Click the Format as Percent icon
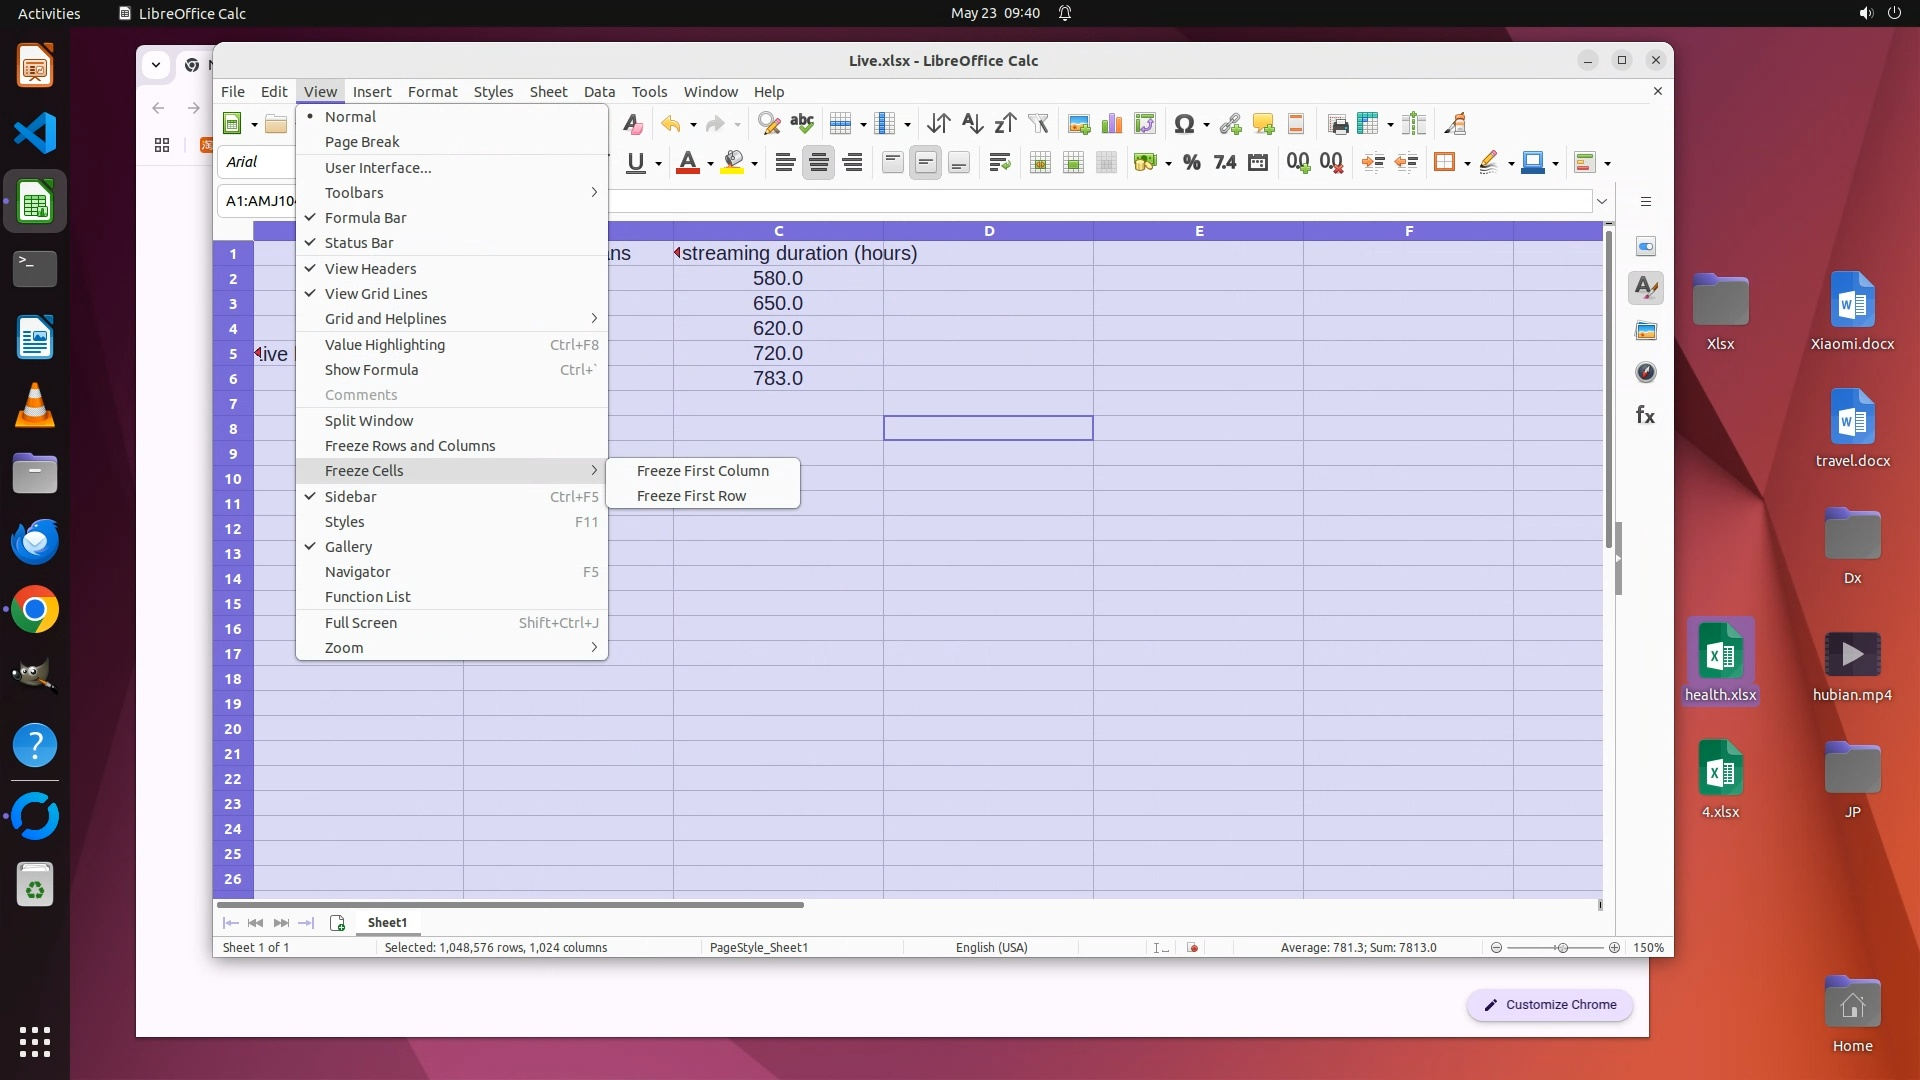 [x=1191, y=163]
